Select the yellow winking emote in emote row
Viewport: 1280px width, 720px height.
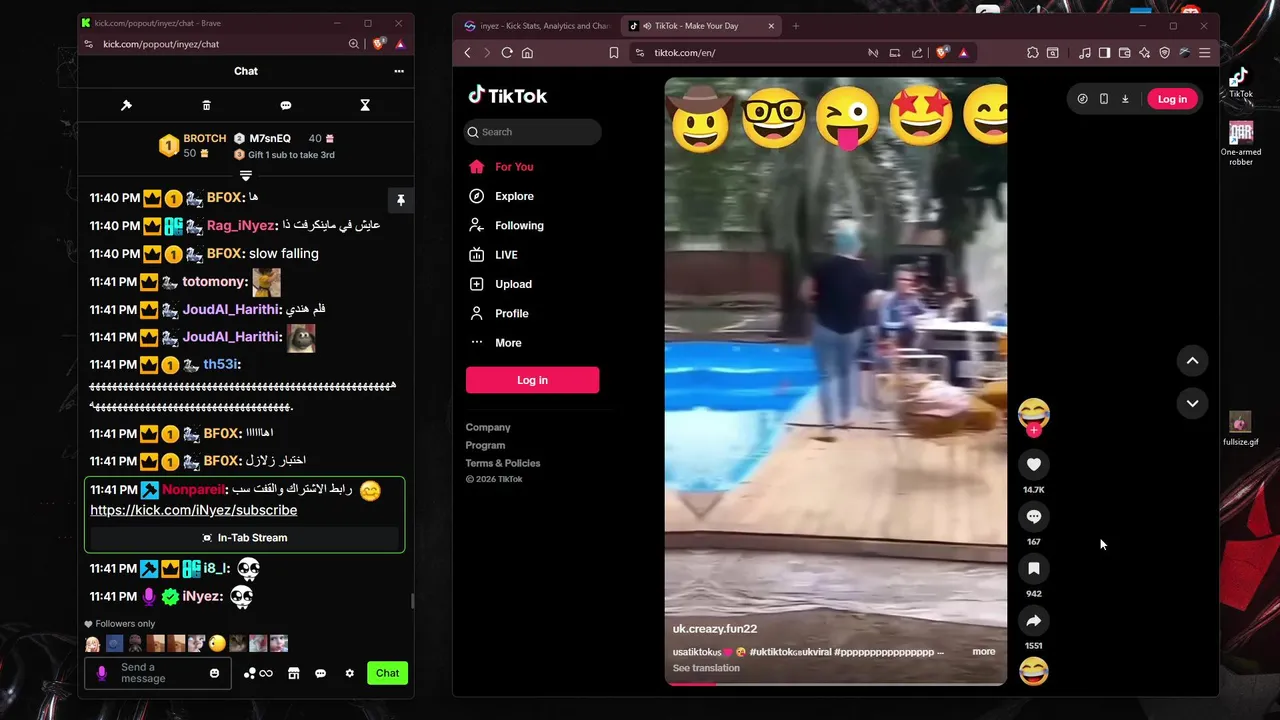(216, 644)
